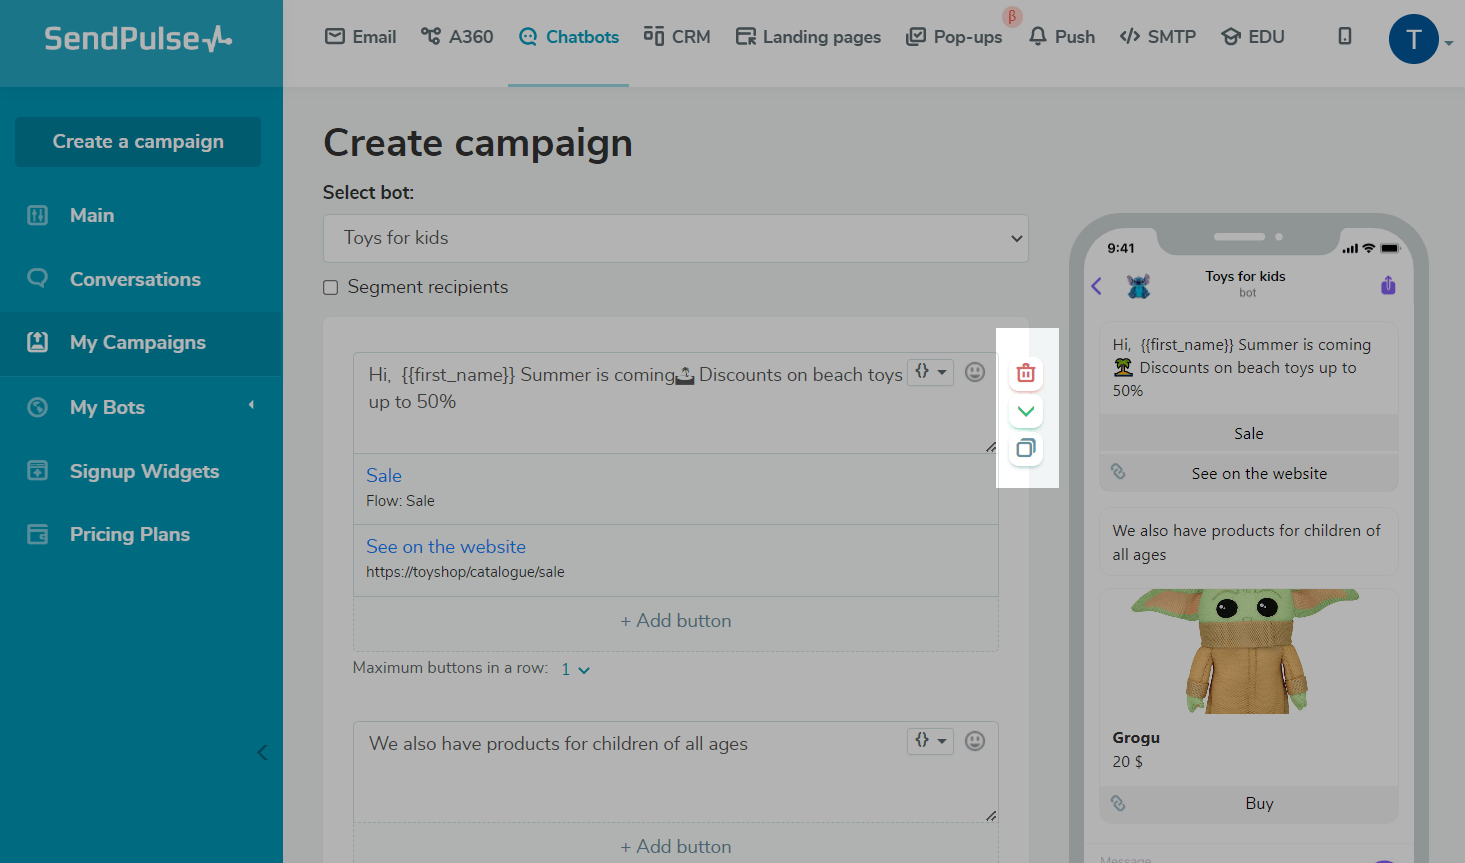Click the mobile device icon in the header
Viewport: 1465px width, 863px height.
pos(1345,37)
